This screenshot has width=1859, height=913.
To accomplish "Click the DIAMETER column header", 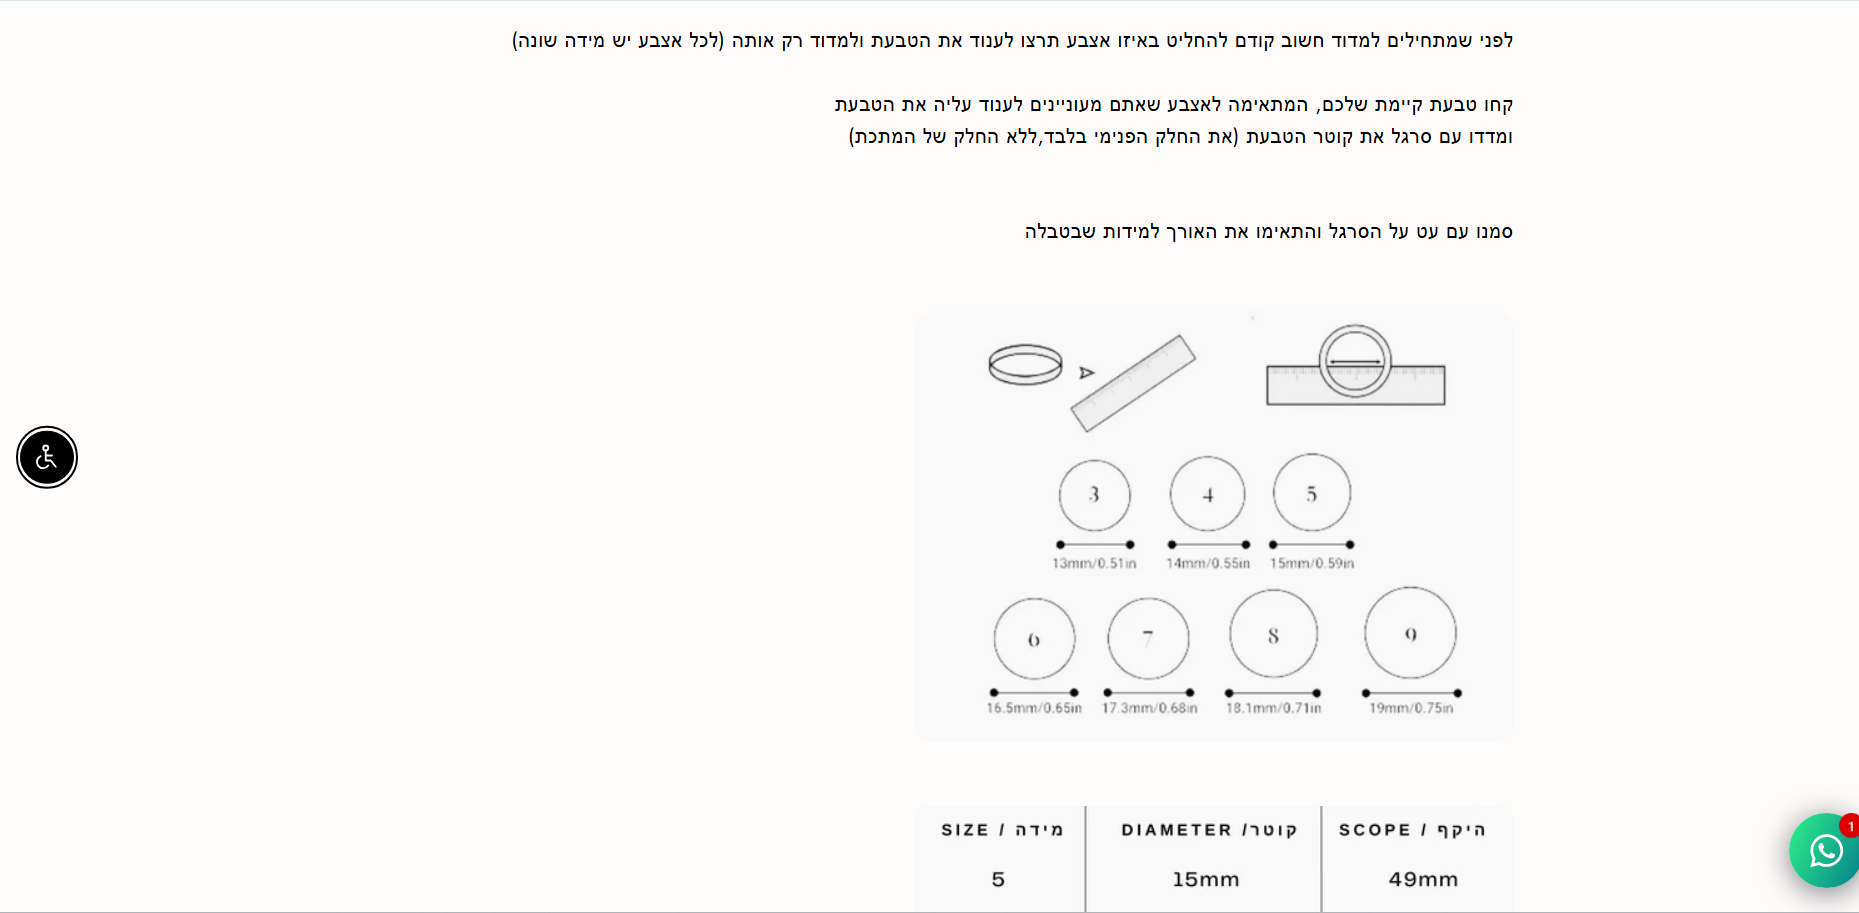I will click(x=1208, y=830).
